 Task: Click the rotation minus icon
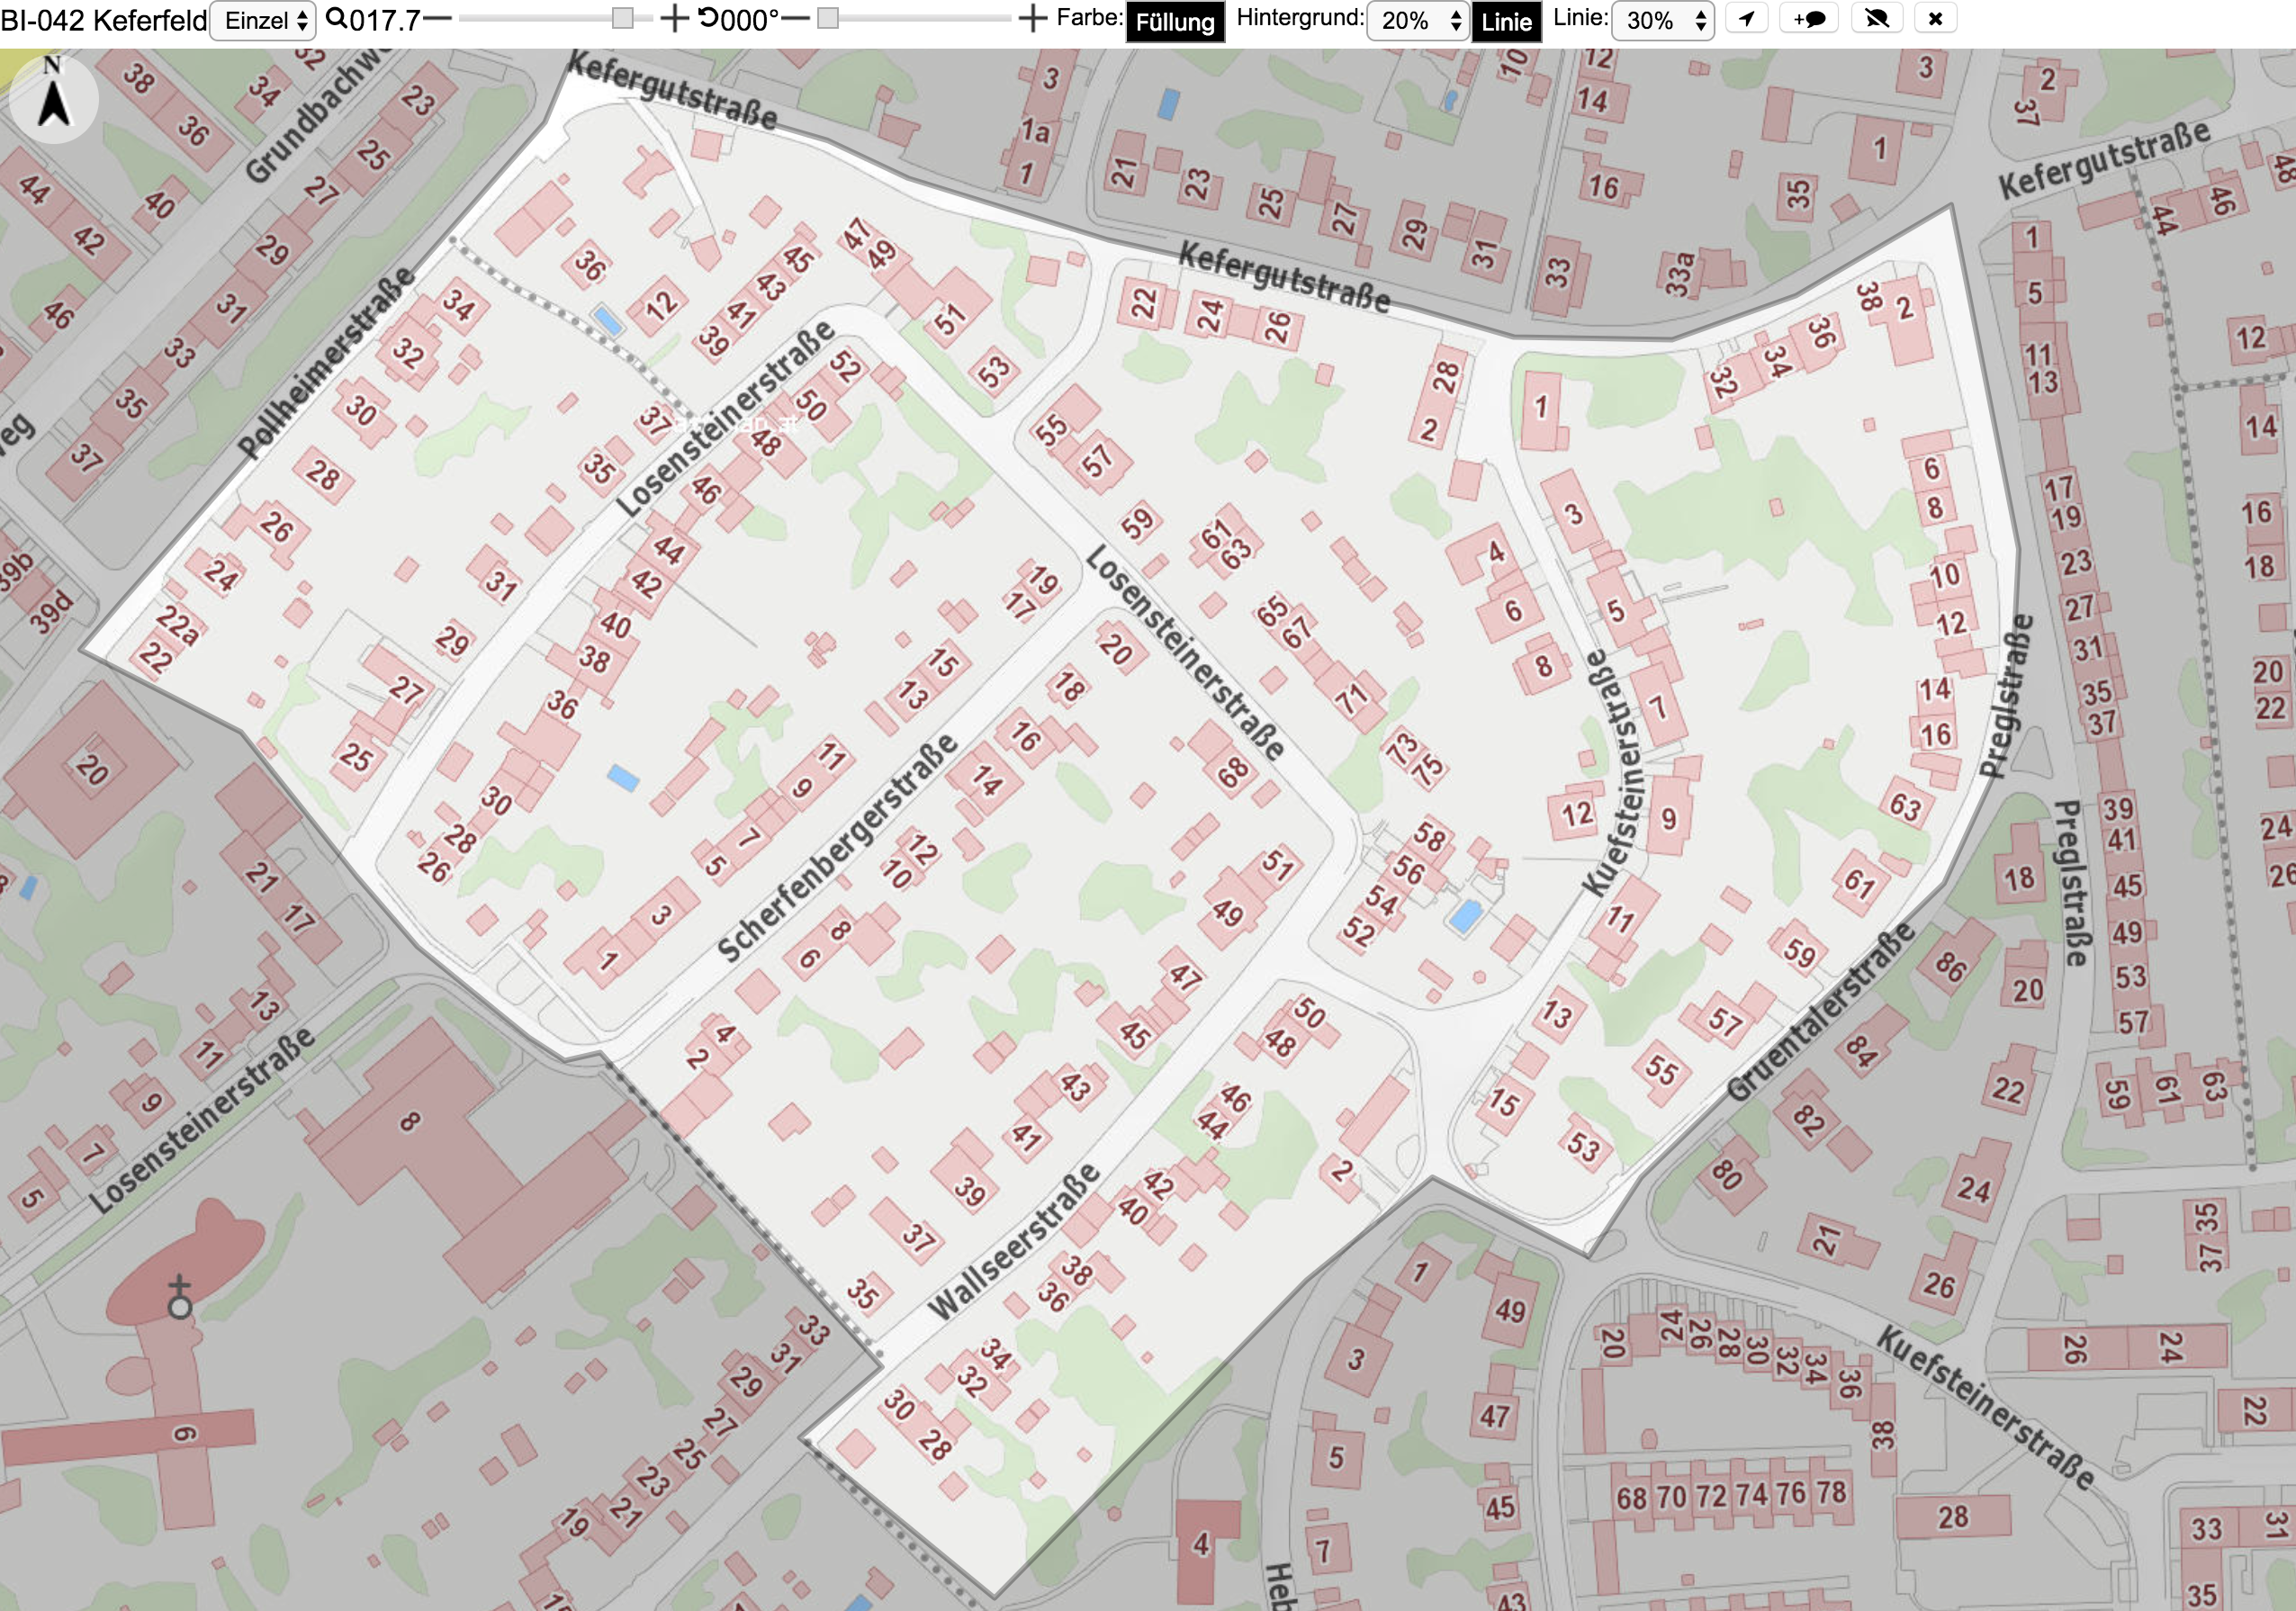(x=795, y=19)
